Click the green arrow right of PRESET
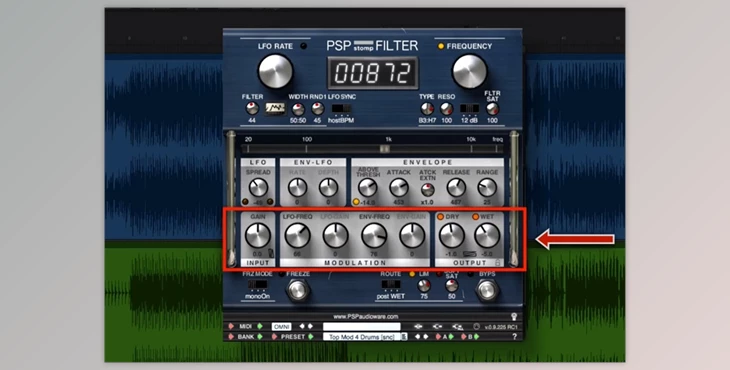The height and width of the screenshot is (370, 730). point(311,336)
